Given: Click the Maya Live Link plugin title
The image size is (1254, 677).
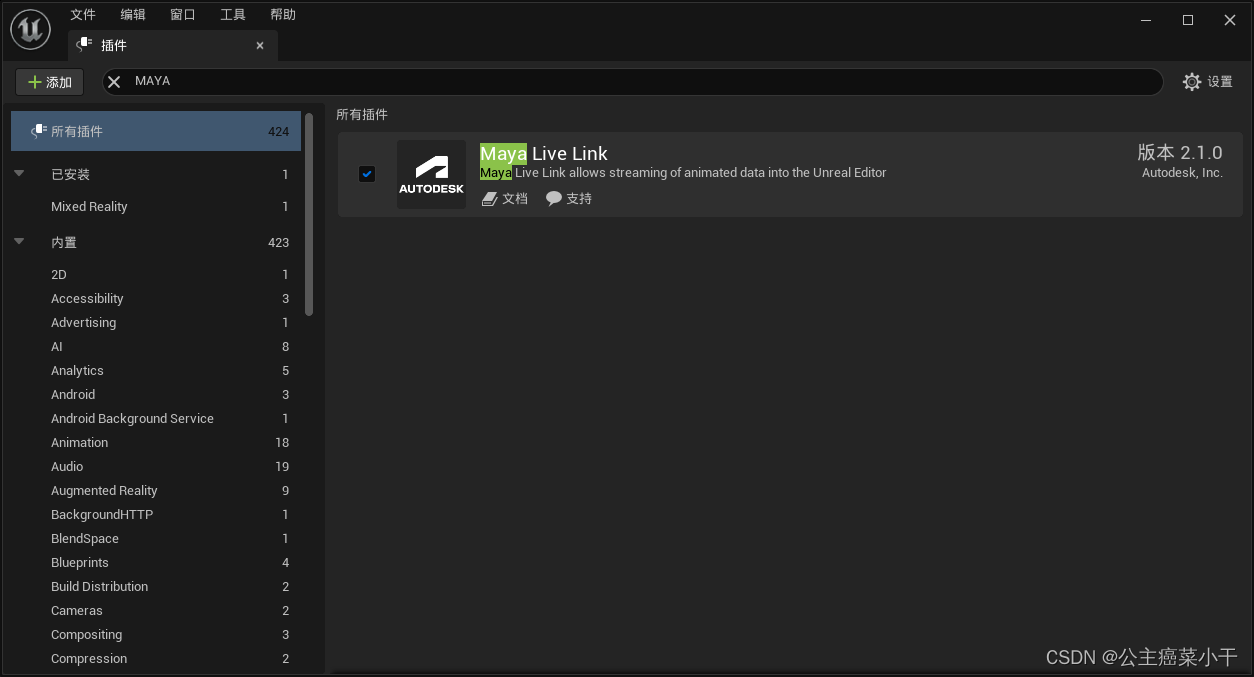Looking at the screenshot, I should [543, 153].
